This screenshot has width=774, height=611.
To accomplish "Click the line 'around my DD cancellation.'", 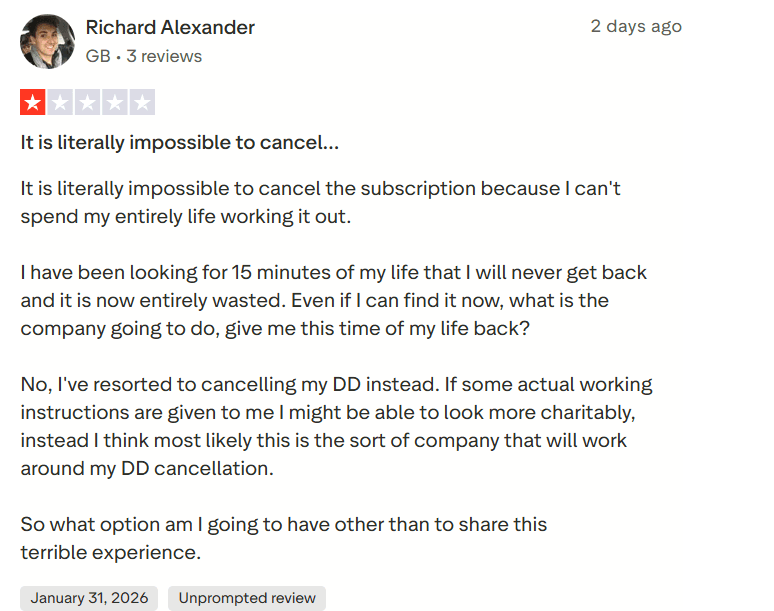I will pos(146,468).
